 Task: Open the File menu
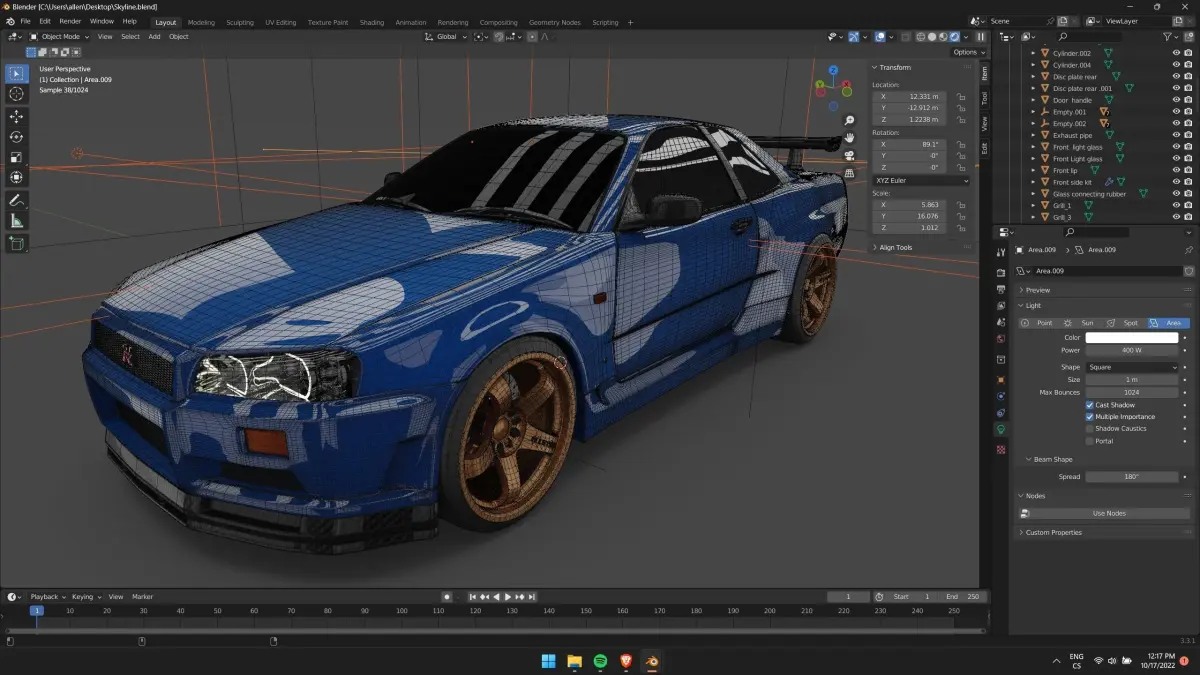pos(24,21)
